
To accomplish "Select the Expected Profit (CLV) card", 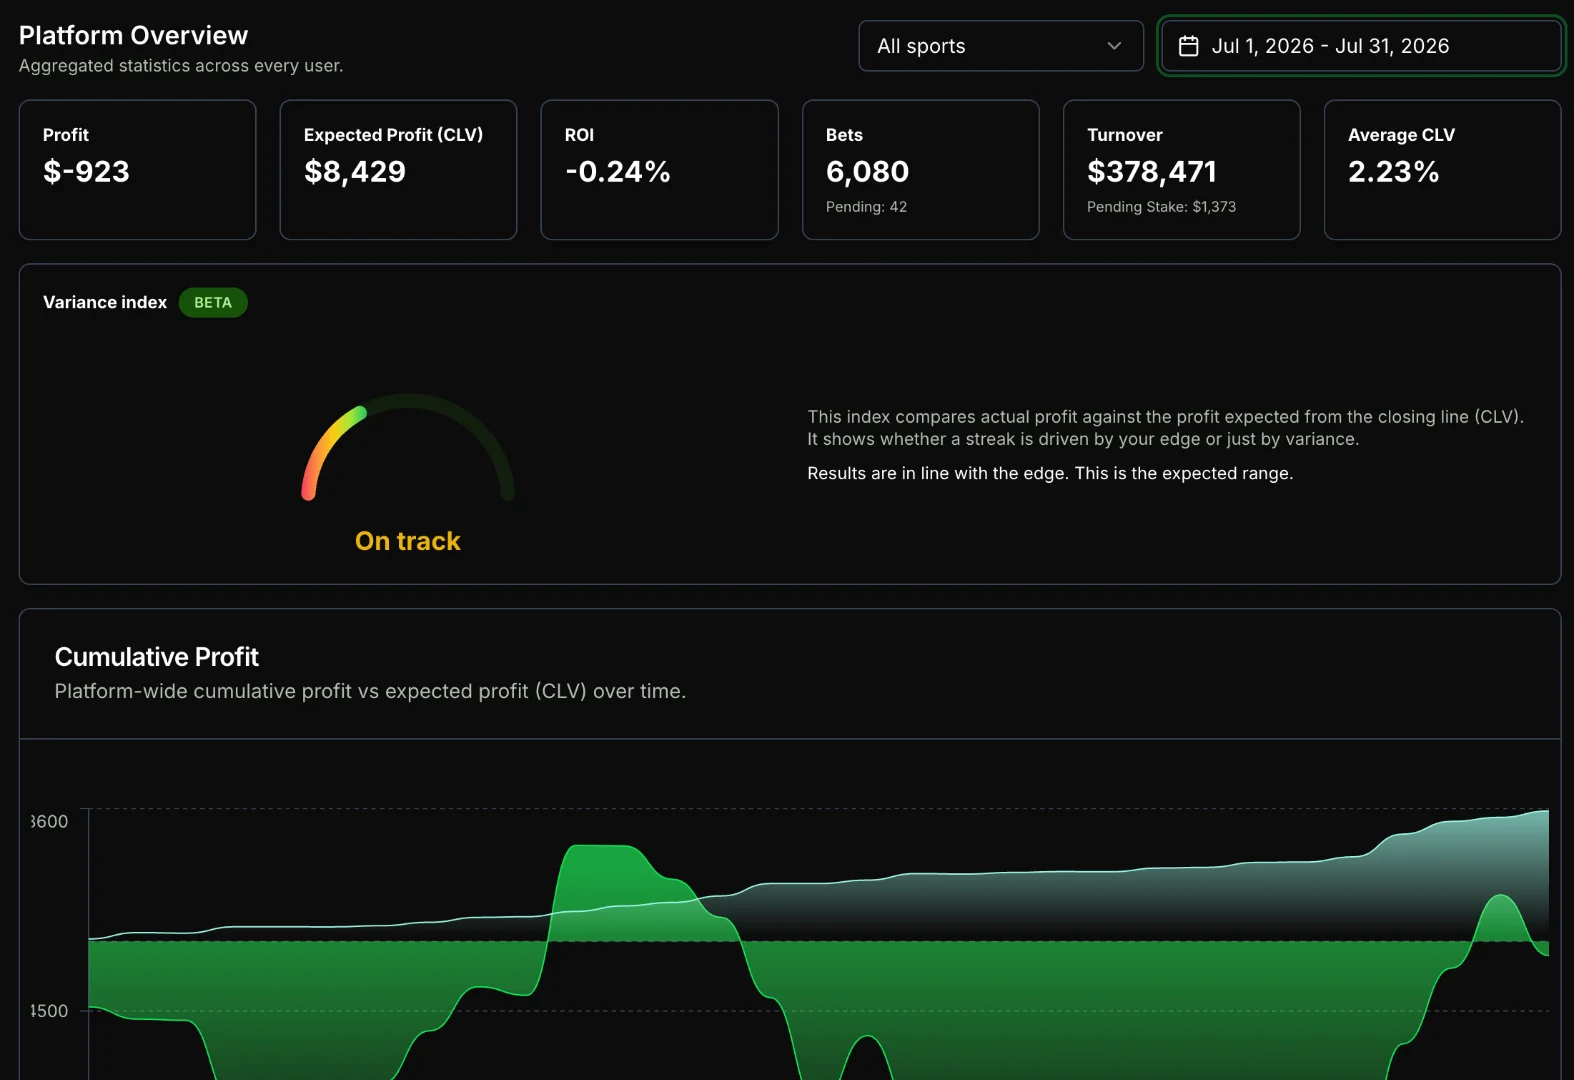I will point(398,170).
